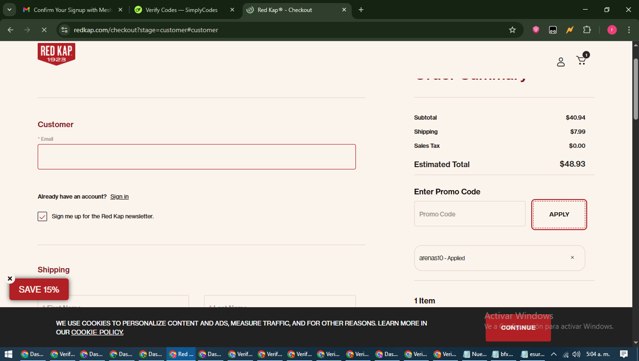Click the Enter Promo Code label

tap(447, 192)
